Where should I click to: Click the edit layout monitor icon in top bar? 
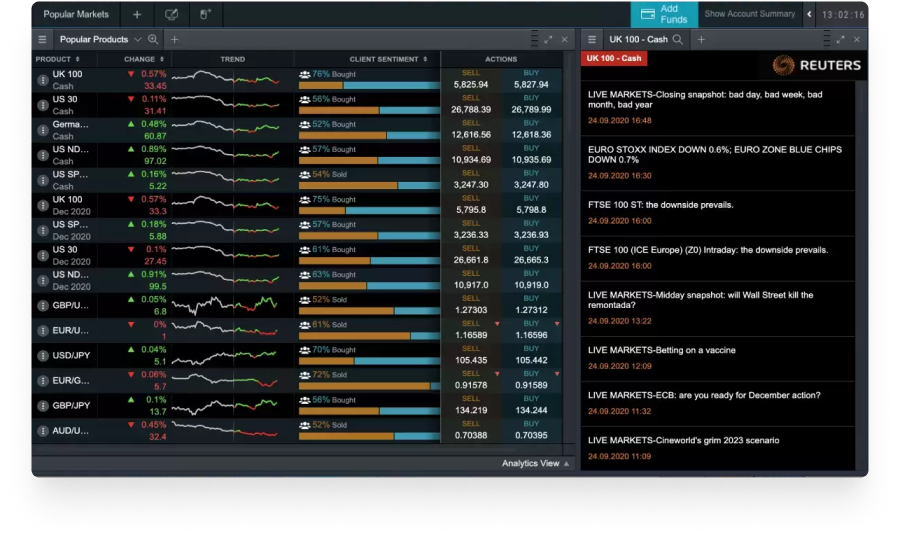click(171, 15)
